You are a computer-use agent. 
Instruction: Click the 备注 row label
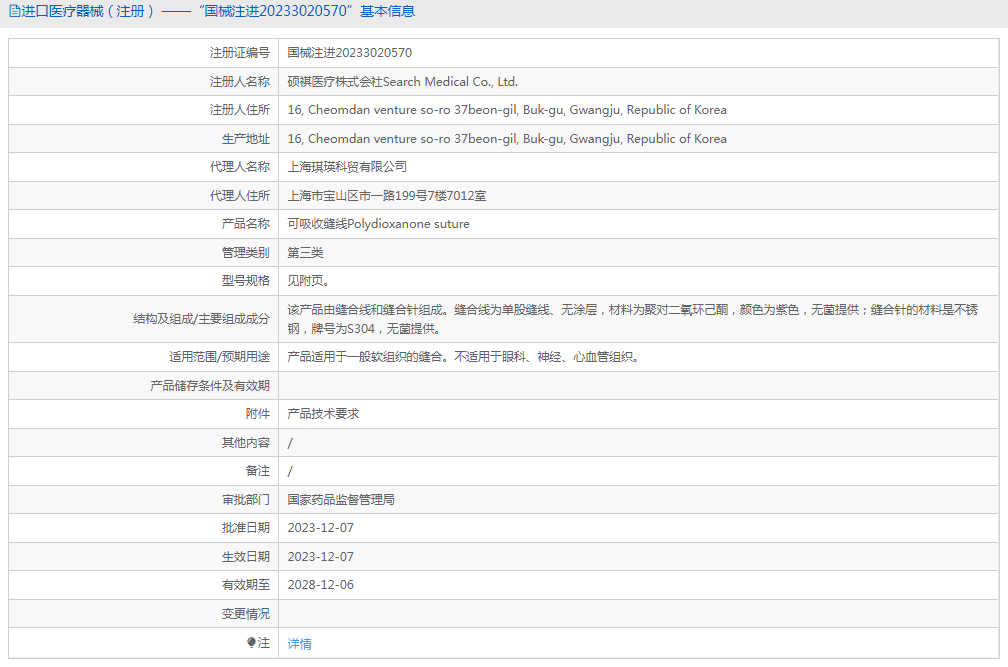[x=258, y=471]
